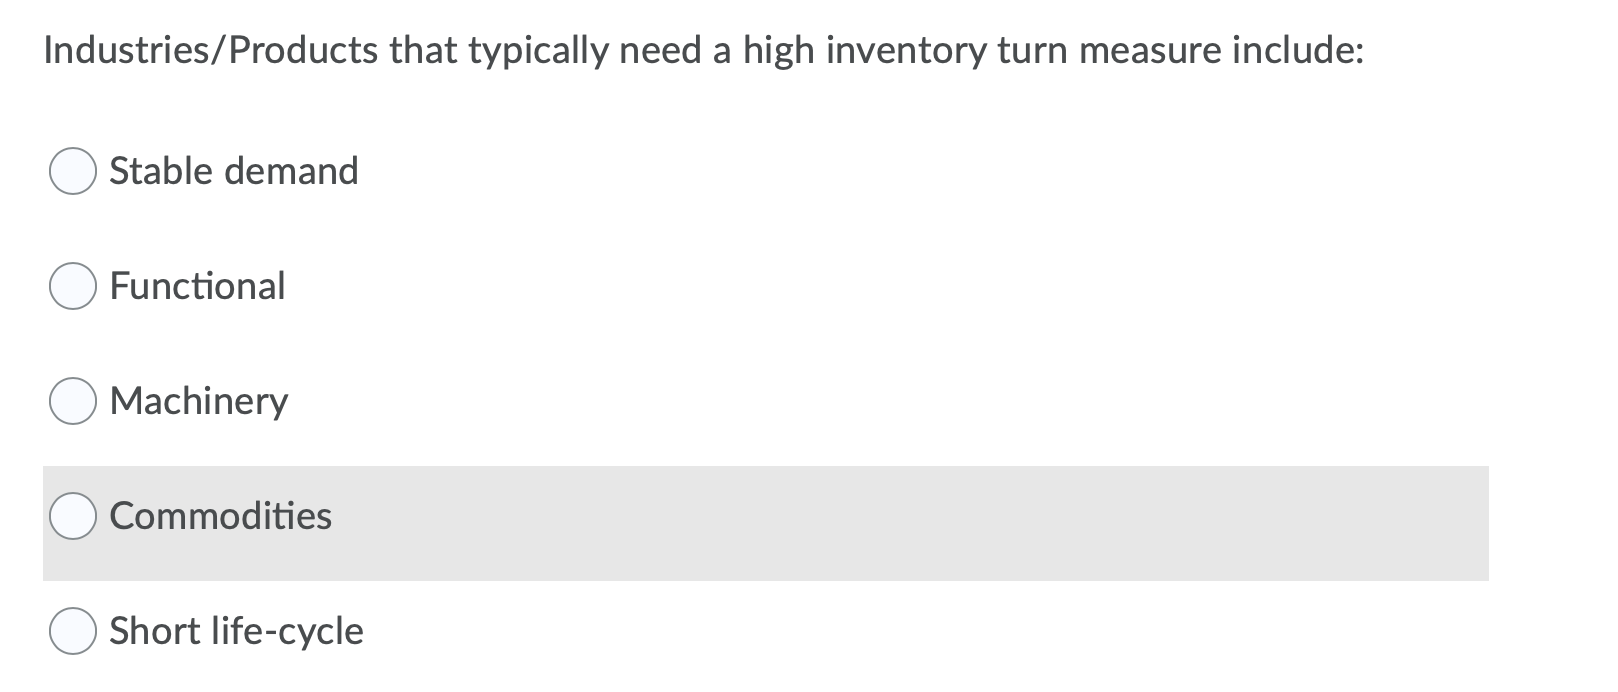
Task: Select the Short life-cycle radio button
Action: click(x=73, y=632)
